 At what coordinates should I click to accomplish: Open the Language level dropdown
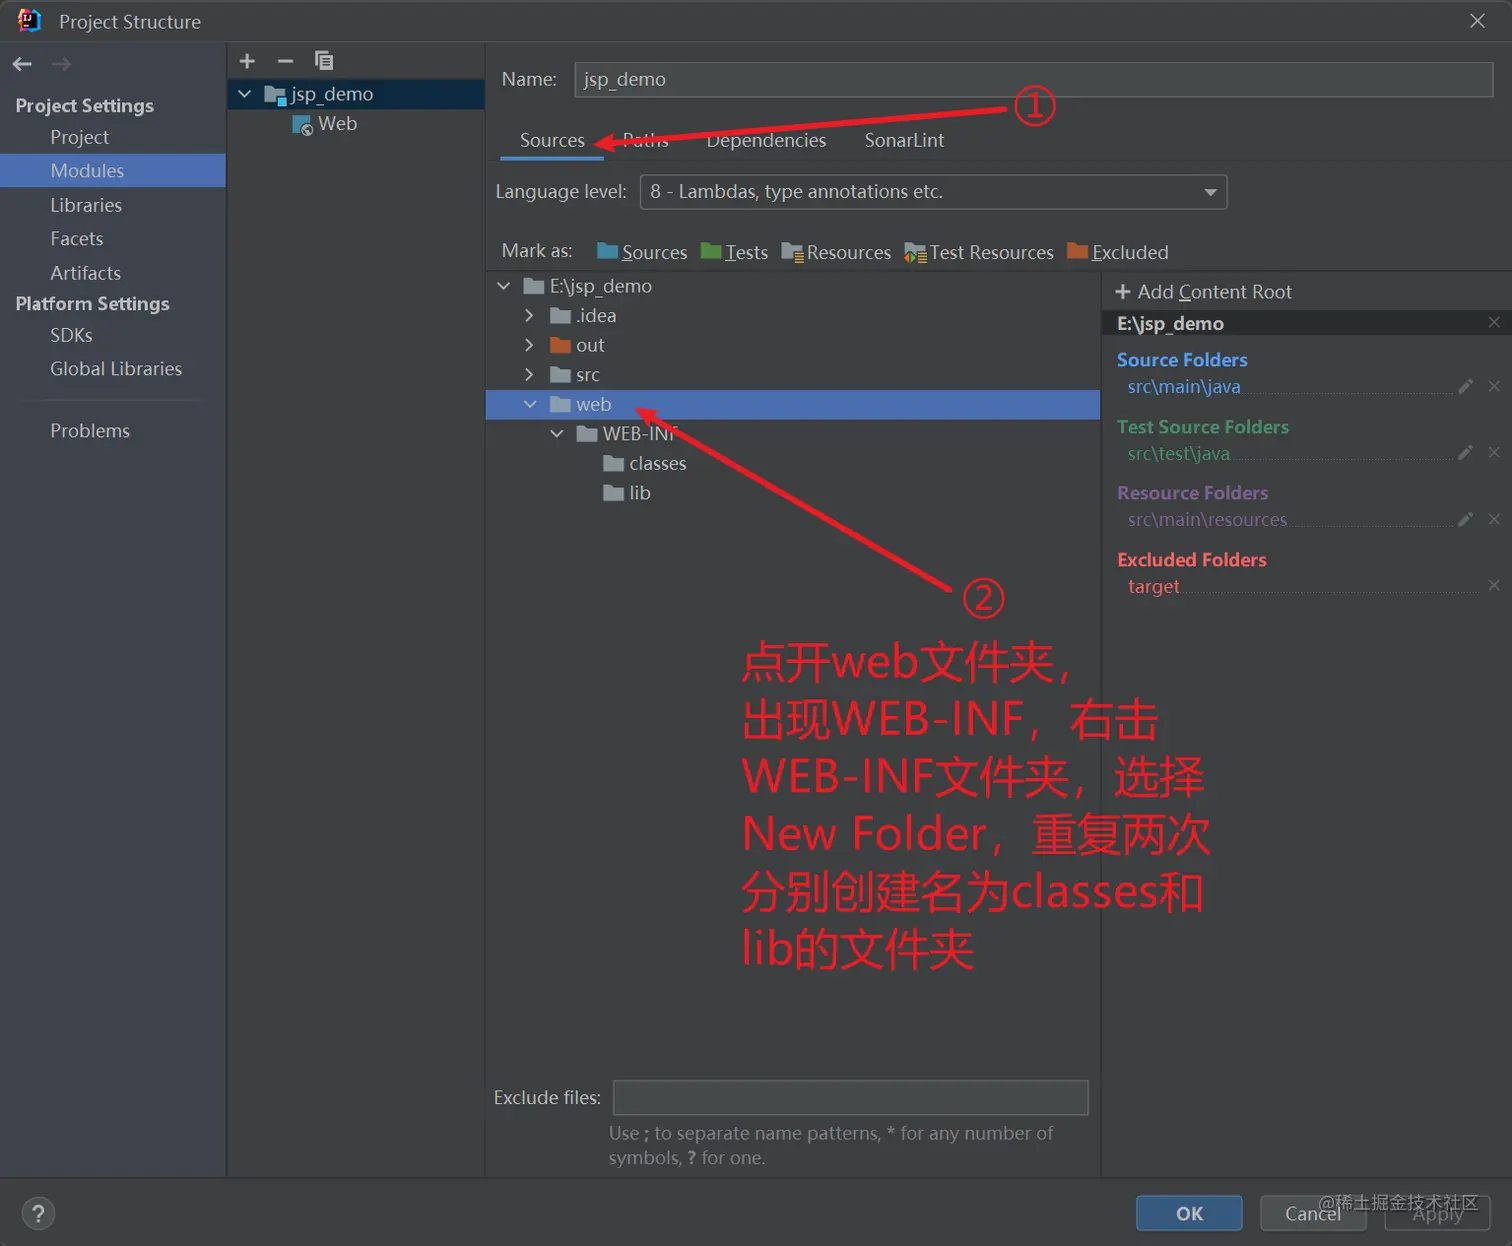[933, 192]
